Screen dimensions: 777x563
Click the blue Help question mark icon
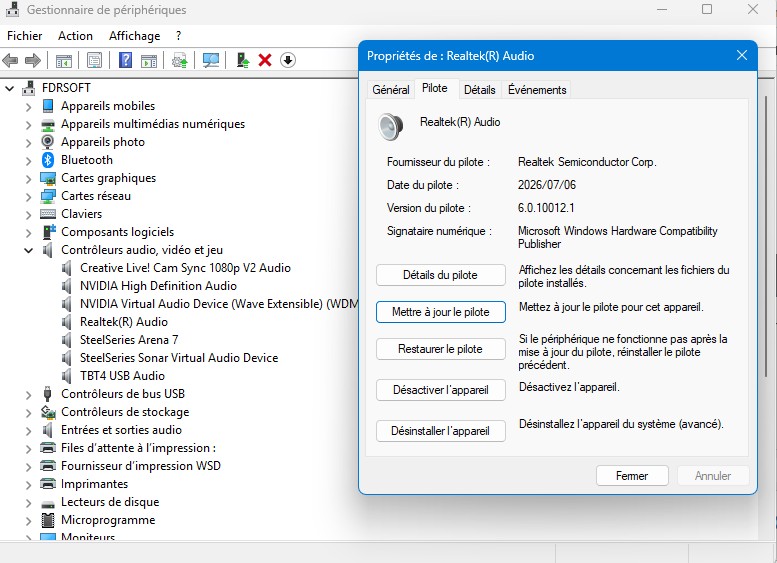pos(125,60)
